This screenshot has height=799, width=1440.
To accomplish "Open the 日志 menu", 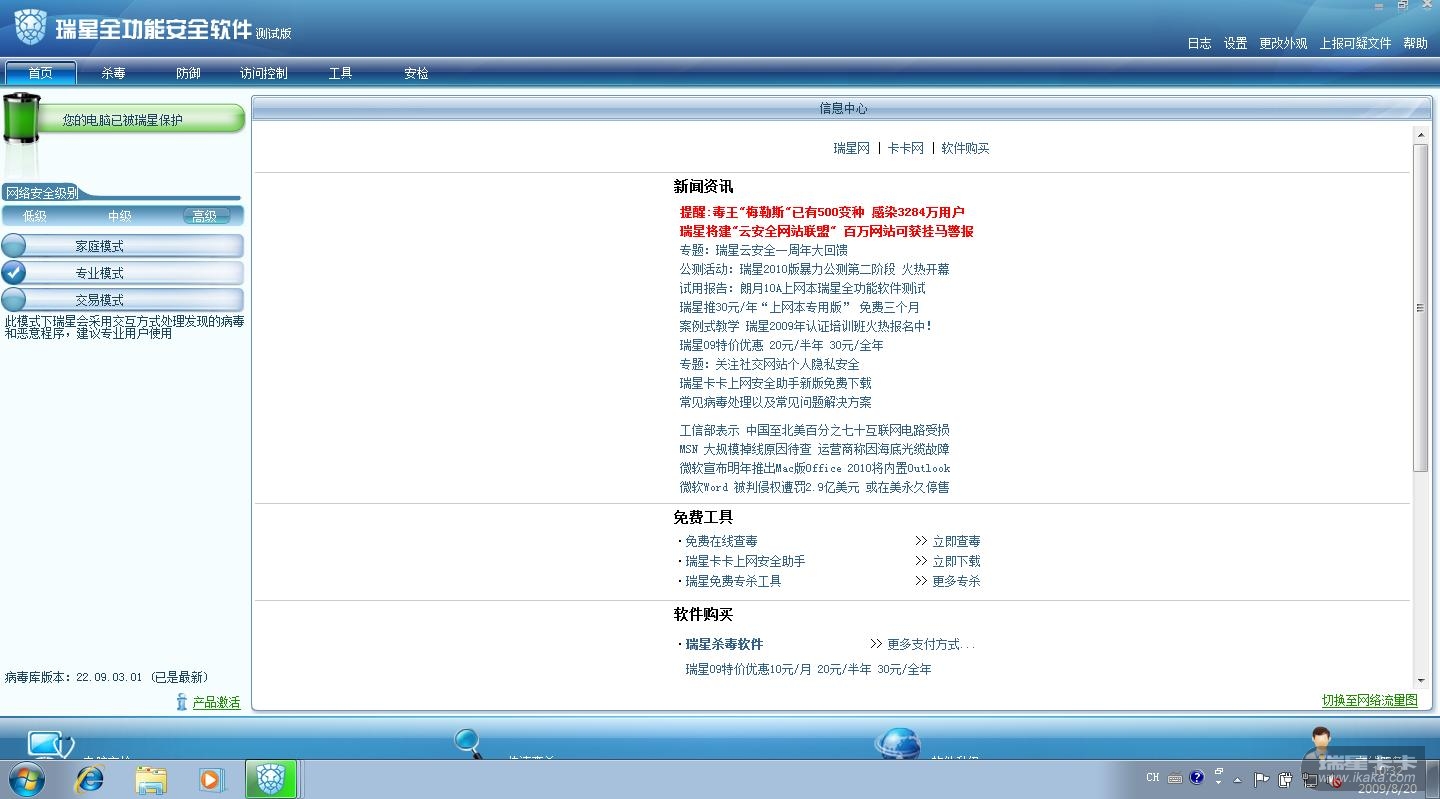I will [1199, 44].
